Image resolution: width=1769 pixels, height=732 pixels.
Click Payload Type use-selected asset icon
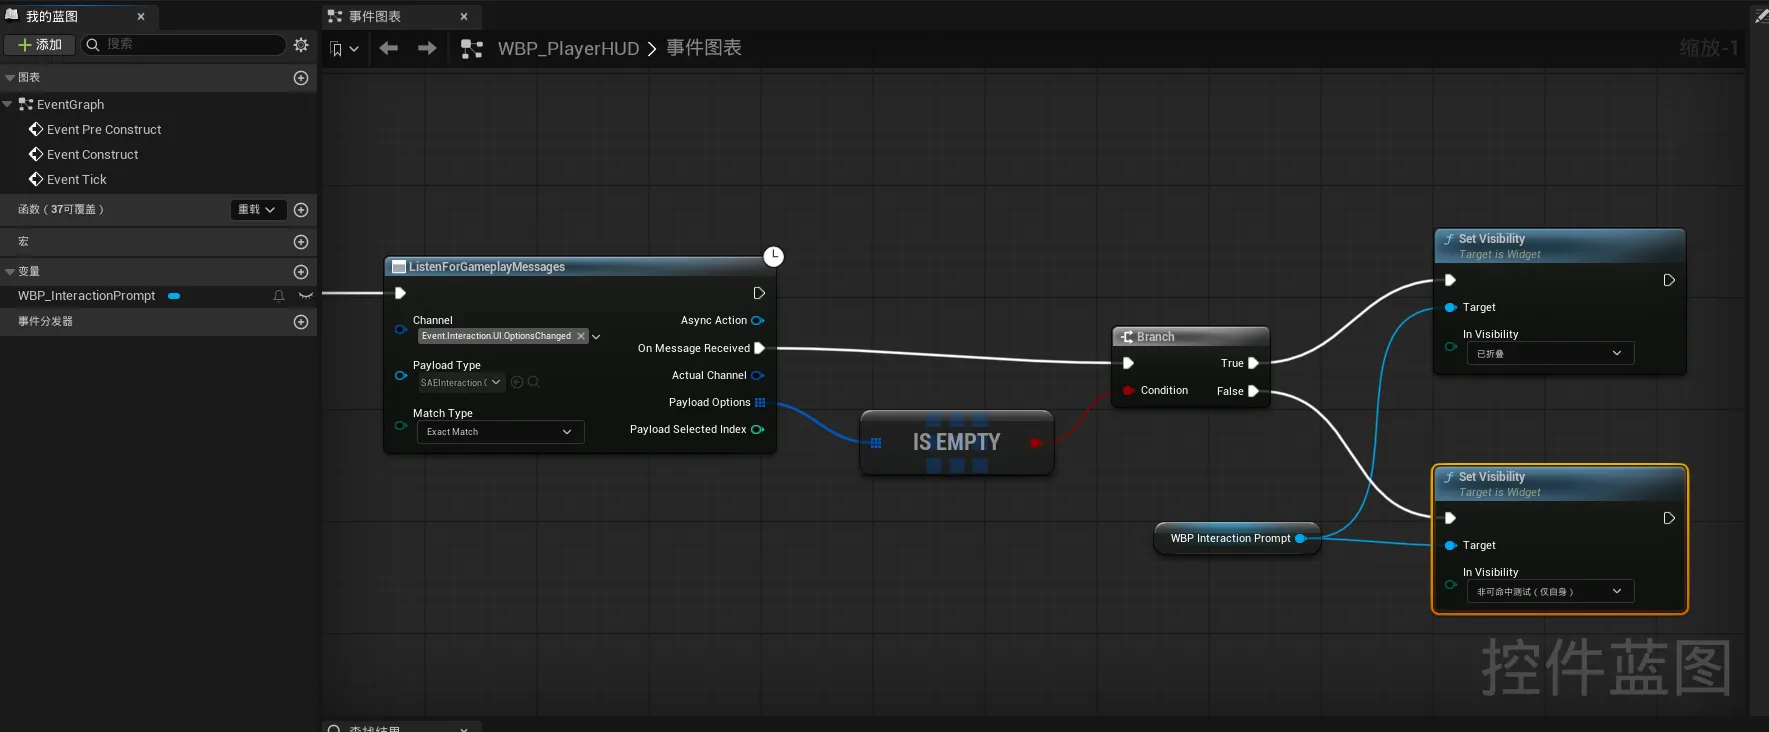tap(517, 382)
